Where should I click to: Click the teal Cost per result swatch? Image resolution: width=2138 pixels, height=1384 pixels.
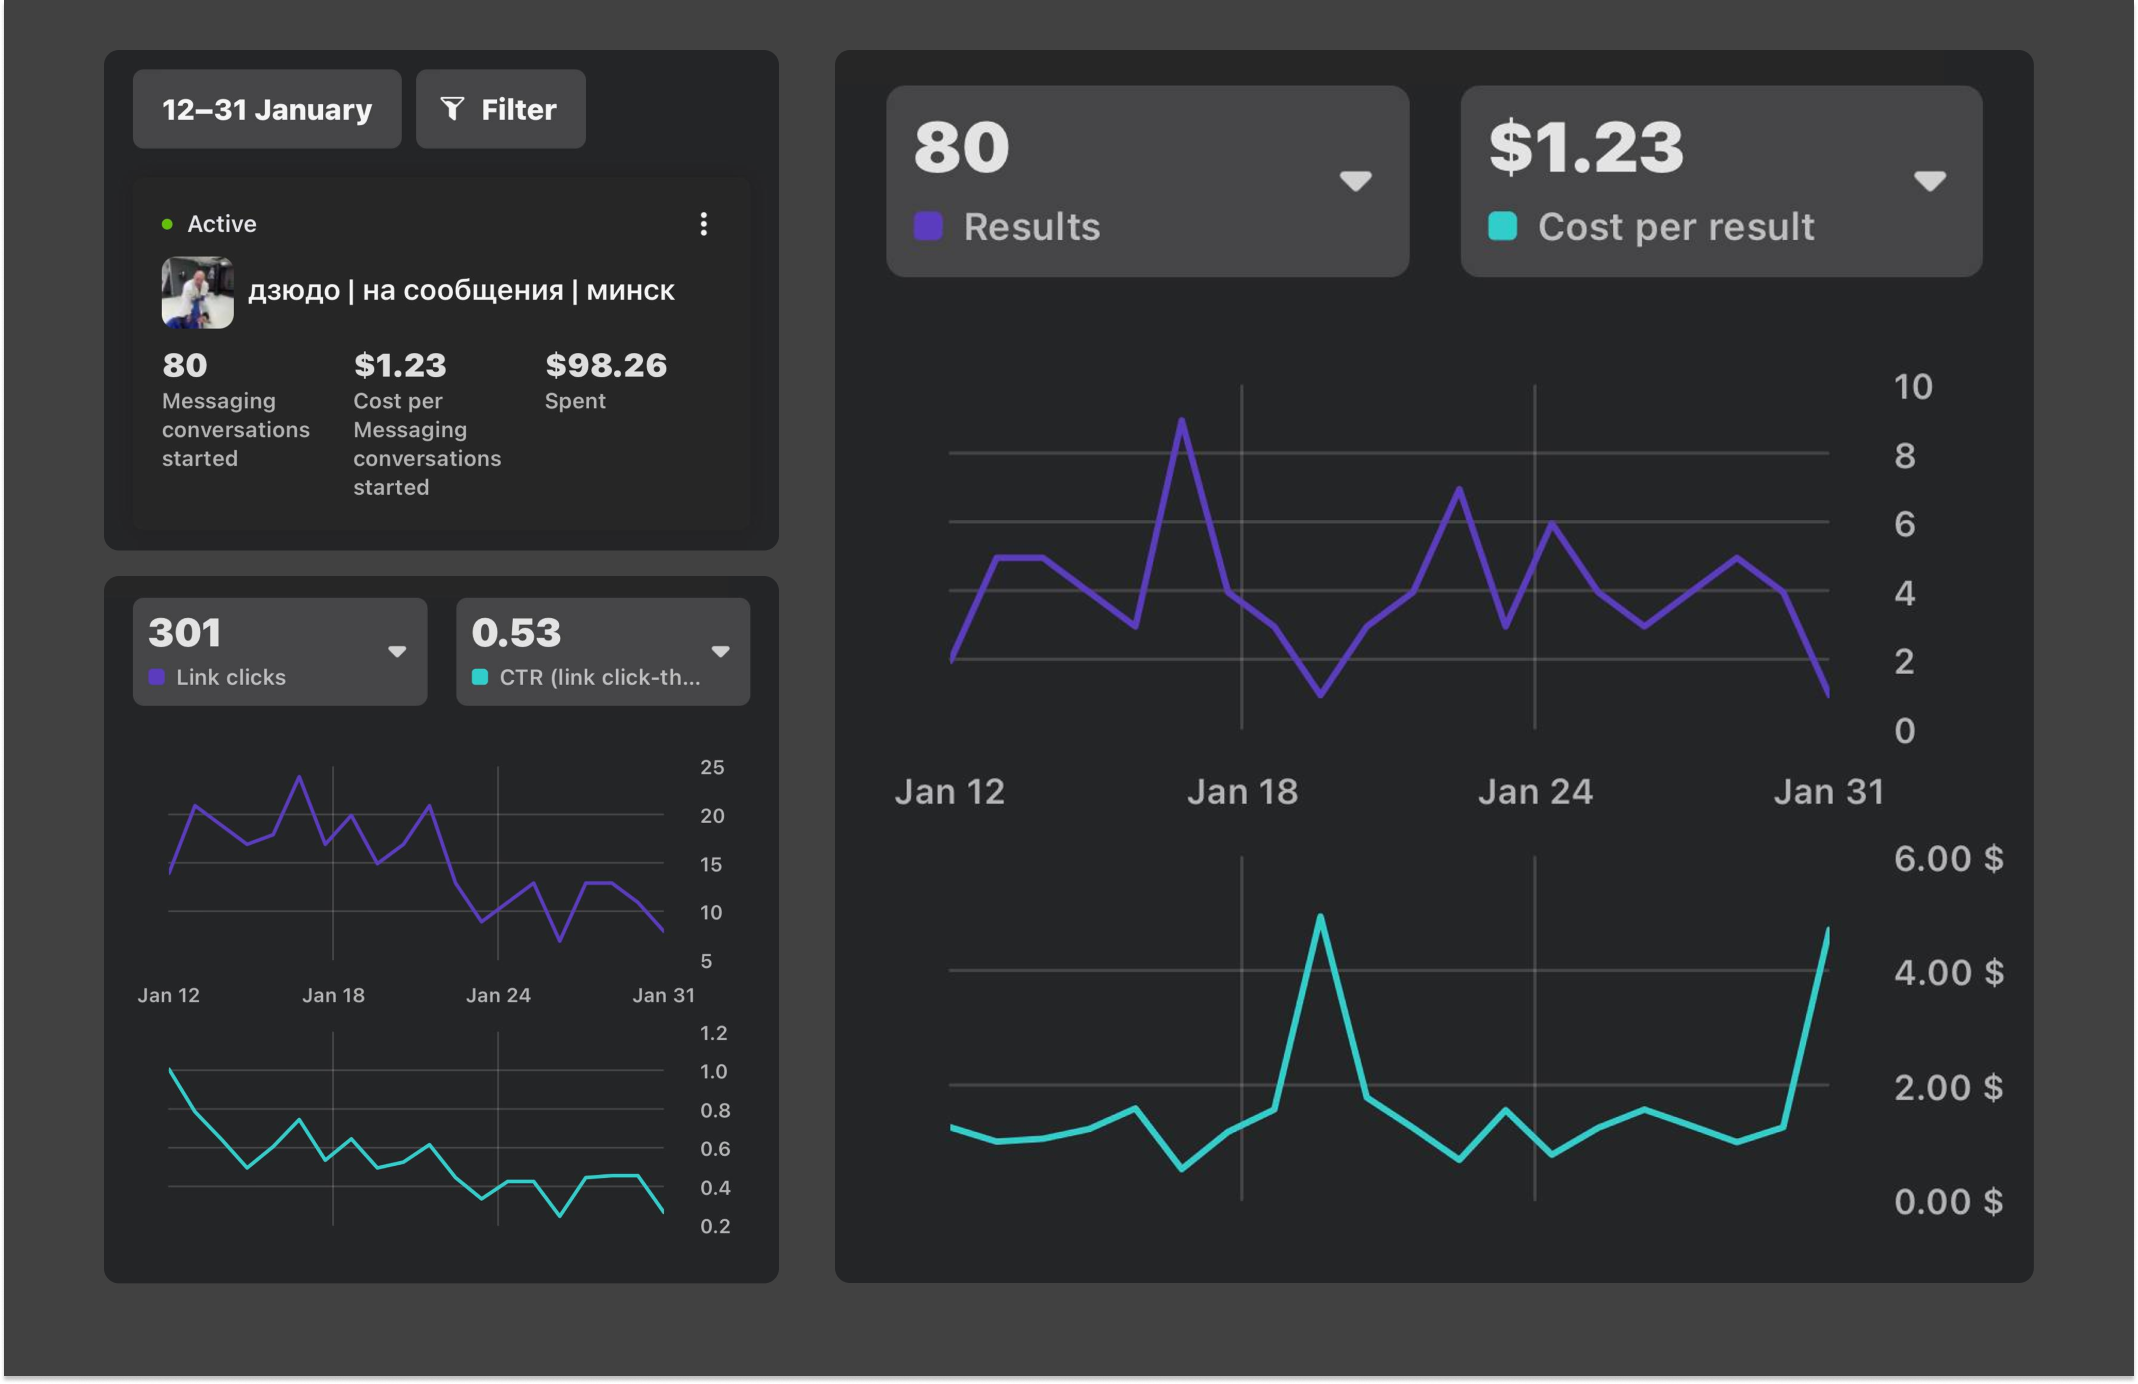pos(1502,226)
